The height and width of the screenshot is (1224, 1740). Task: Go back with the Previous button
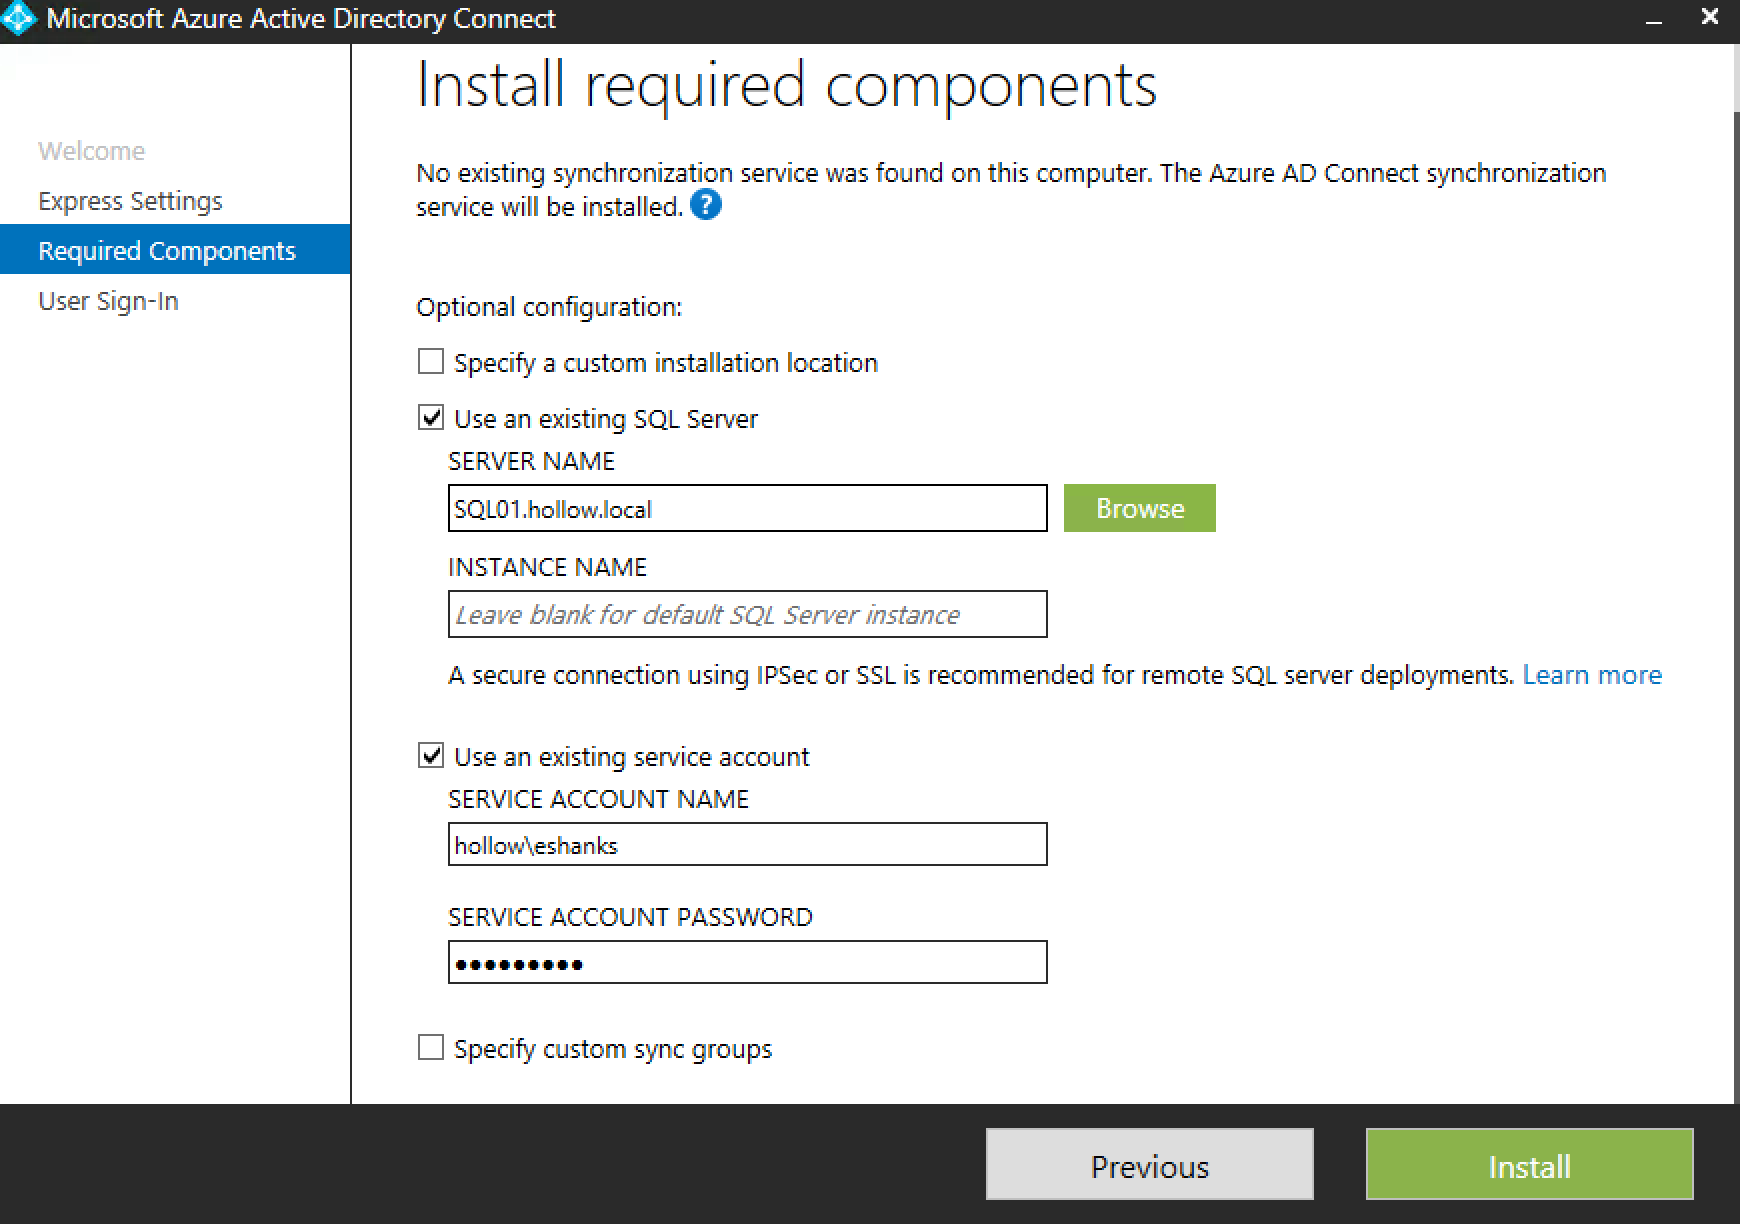pyautogui.click(x=1149, y=1165)
